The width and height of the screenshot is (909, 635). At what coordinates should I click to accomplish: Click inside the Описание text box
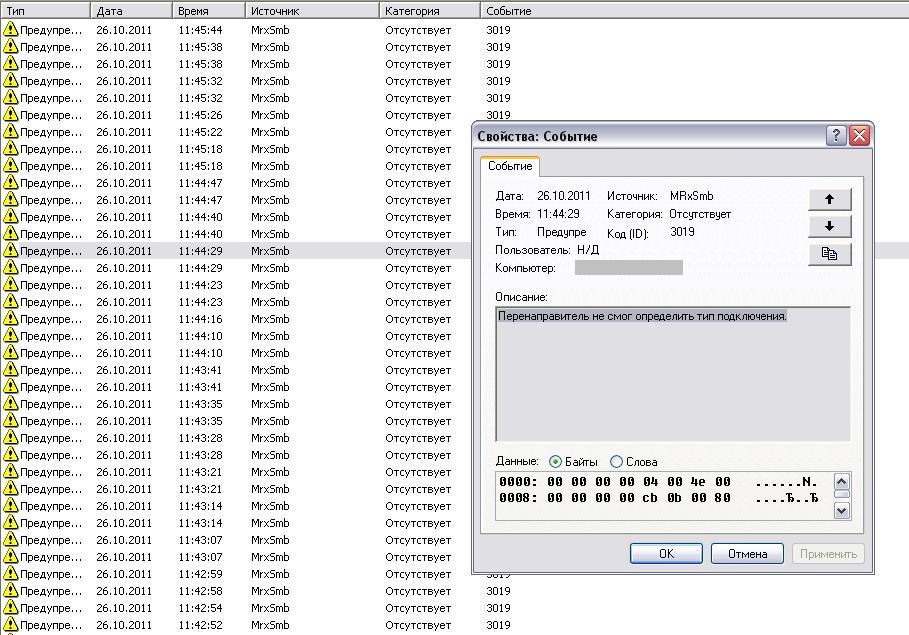pos(673,374)
